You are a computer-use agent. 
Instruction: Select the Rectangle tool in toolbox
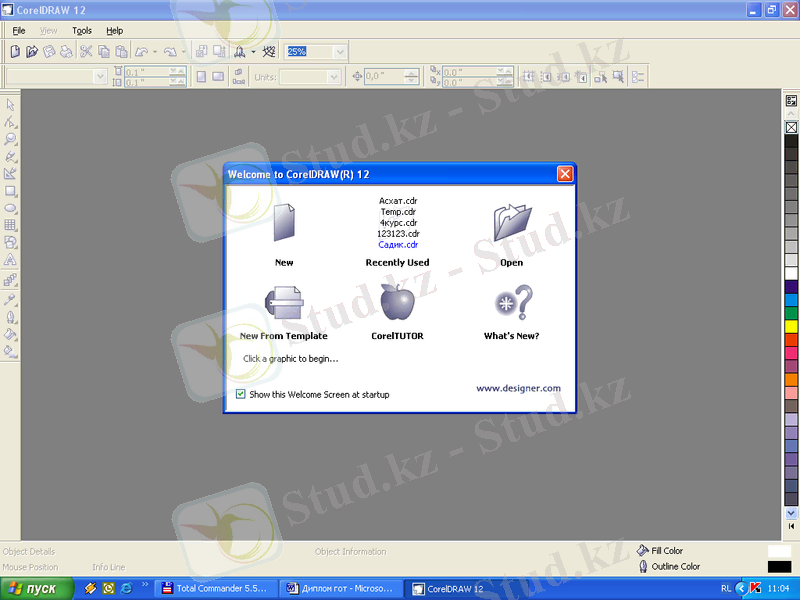(x=10, y=191)
